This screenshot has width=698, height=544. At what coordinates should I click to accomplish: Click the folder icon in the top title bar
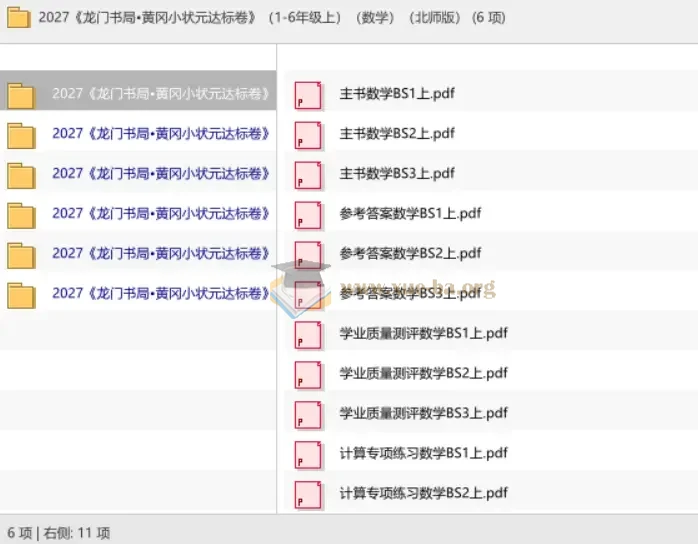click(19, 18)
